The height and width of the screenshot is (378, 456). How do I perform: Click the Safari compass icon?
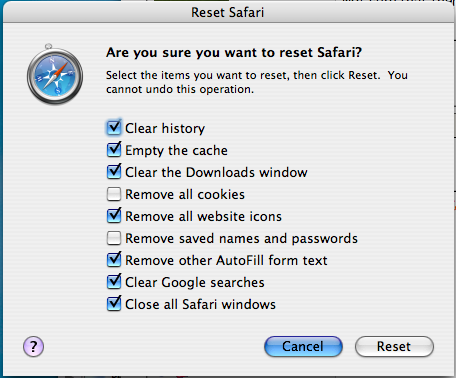pos(55,74)
